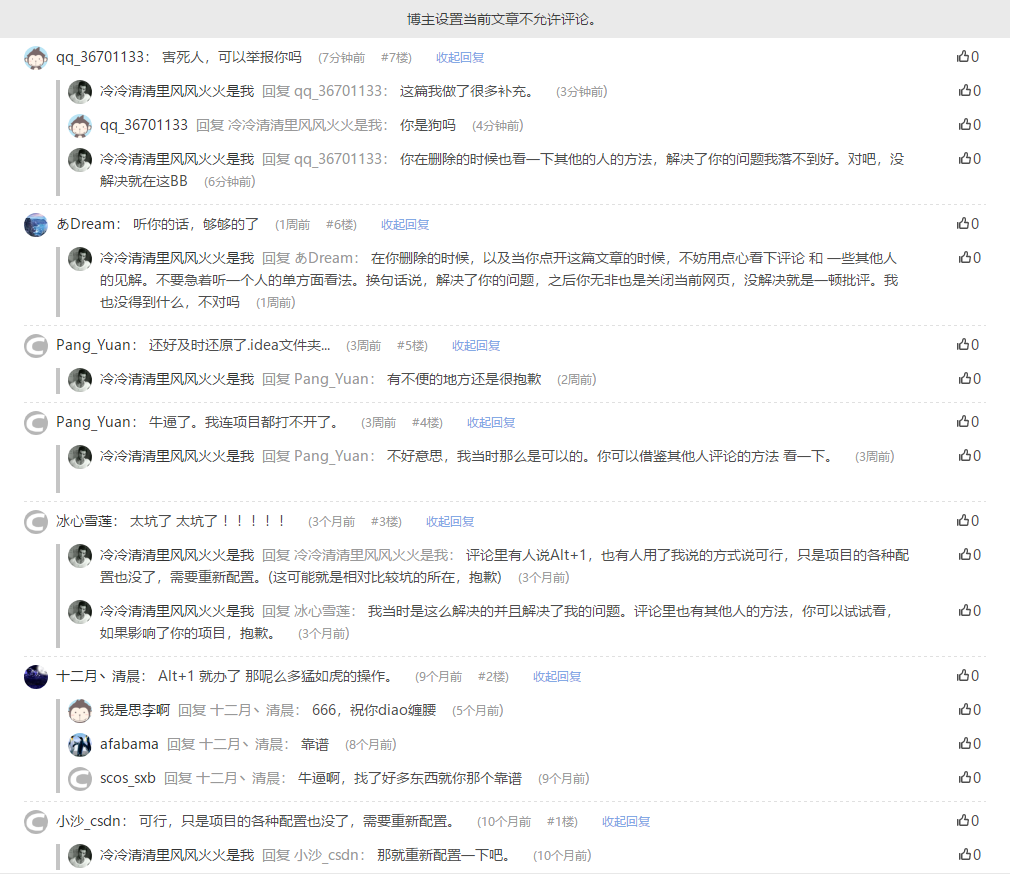Like the reply "这篇我做了很多补充"
This screenshot has width=1010, height=885.
tap(969, 91)
